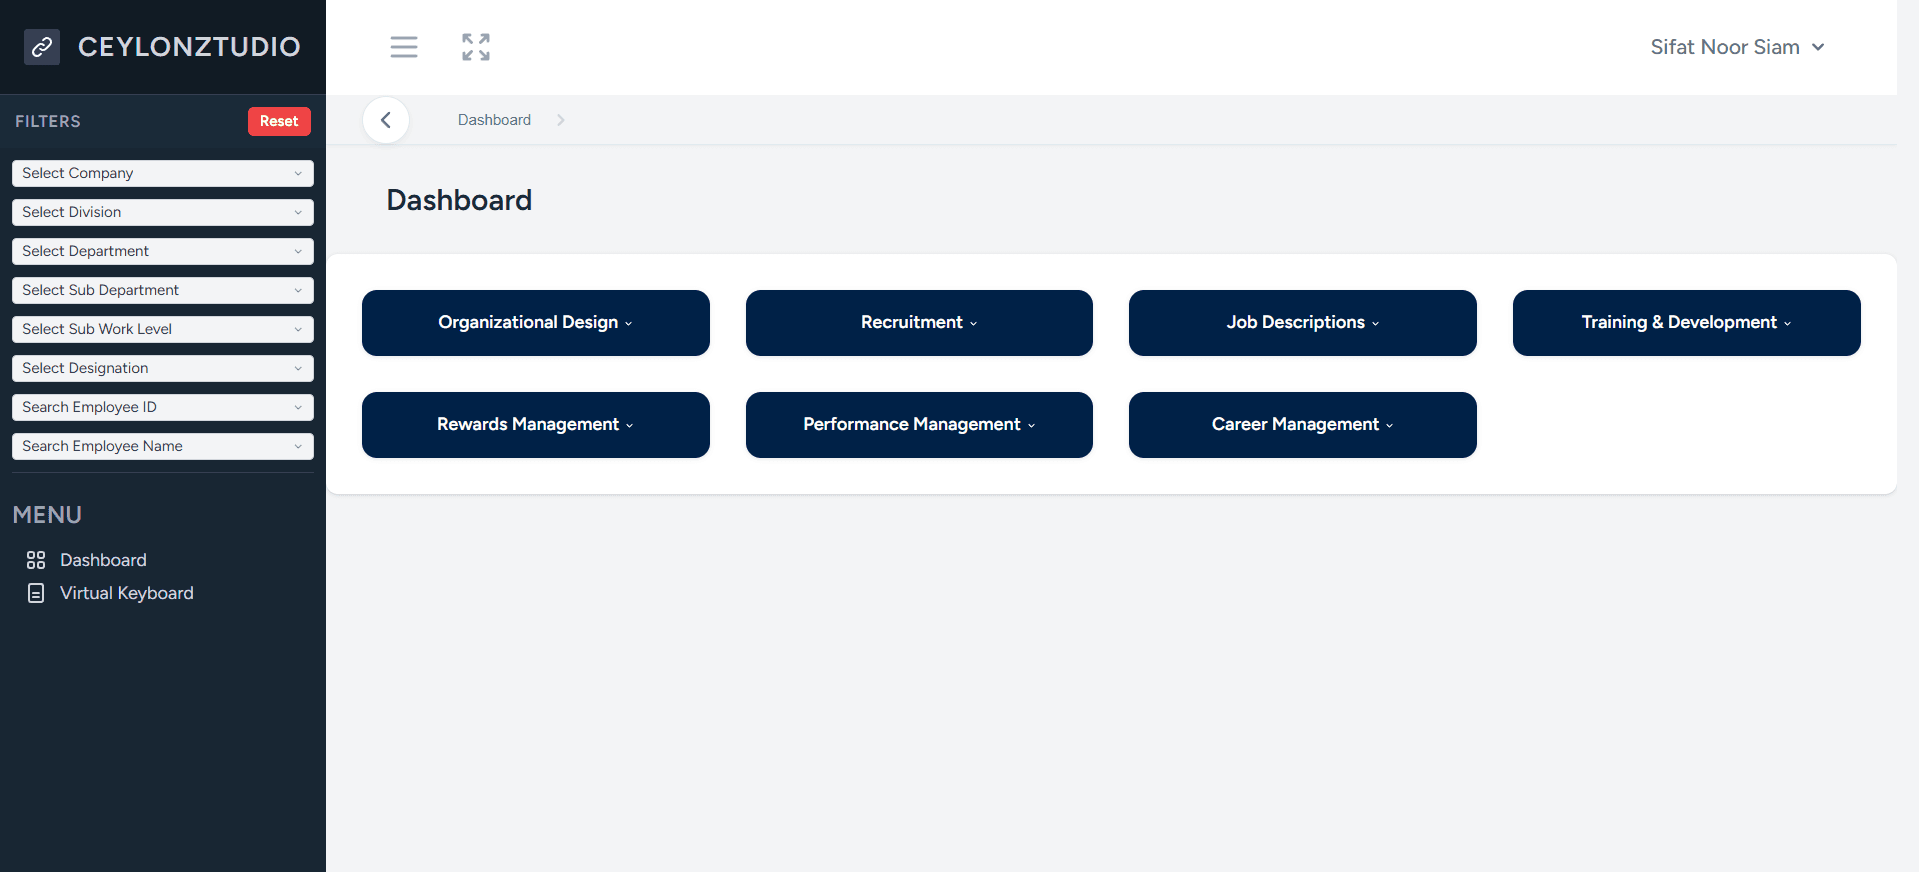This screenshot has width=1919, height=872.
Task: Reset all filters with Reset button
Action: click(x=279, y=121)
